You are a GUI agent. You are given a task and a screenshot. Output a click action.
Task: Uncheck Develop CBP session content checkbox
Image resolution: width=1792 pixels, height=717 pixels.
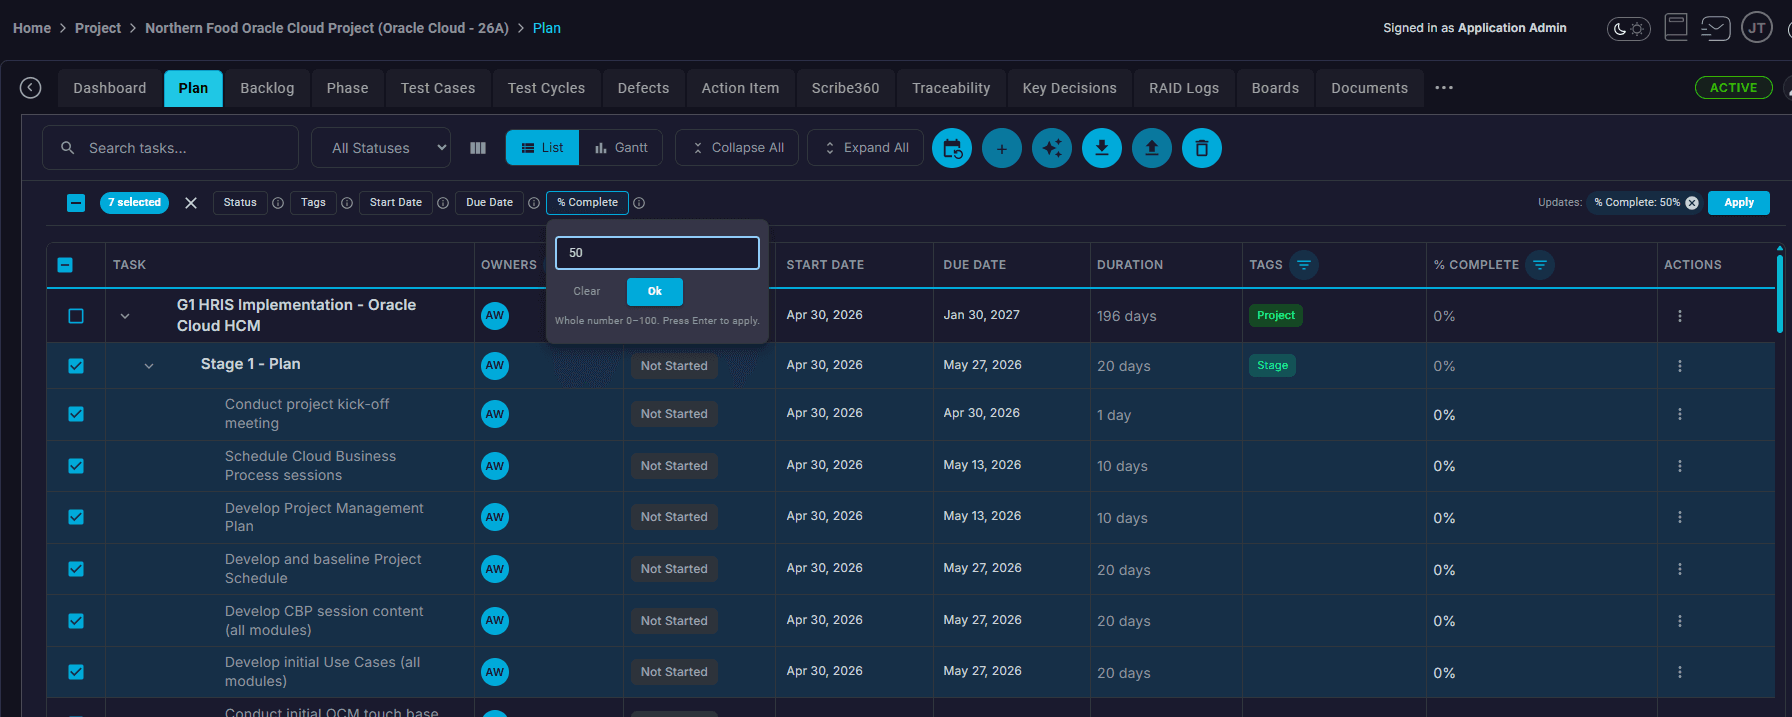(76, 621)
